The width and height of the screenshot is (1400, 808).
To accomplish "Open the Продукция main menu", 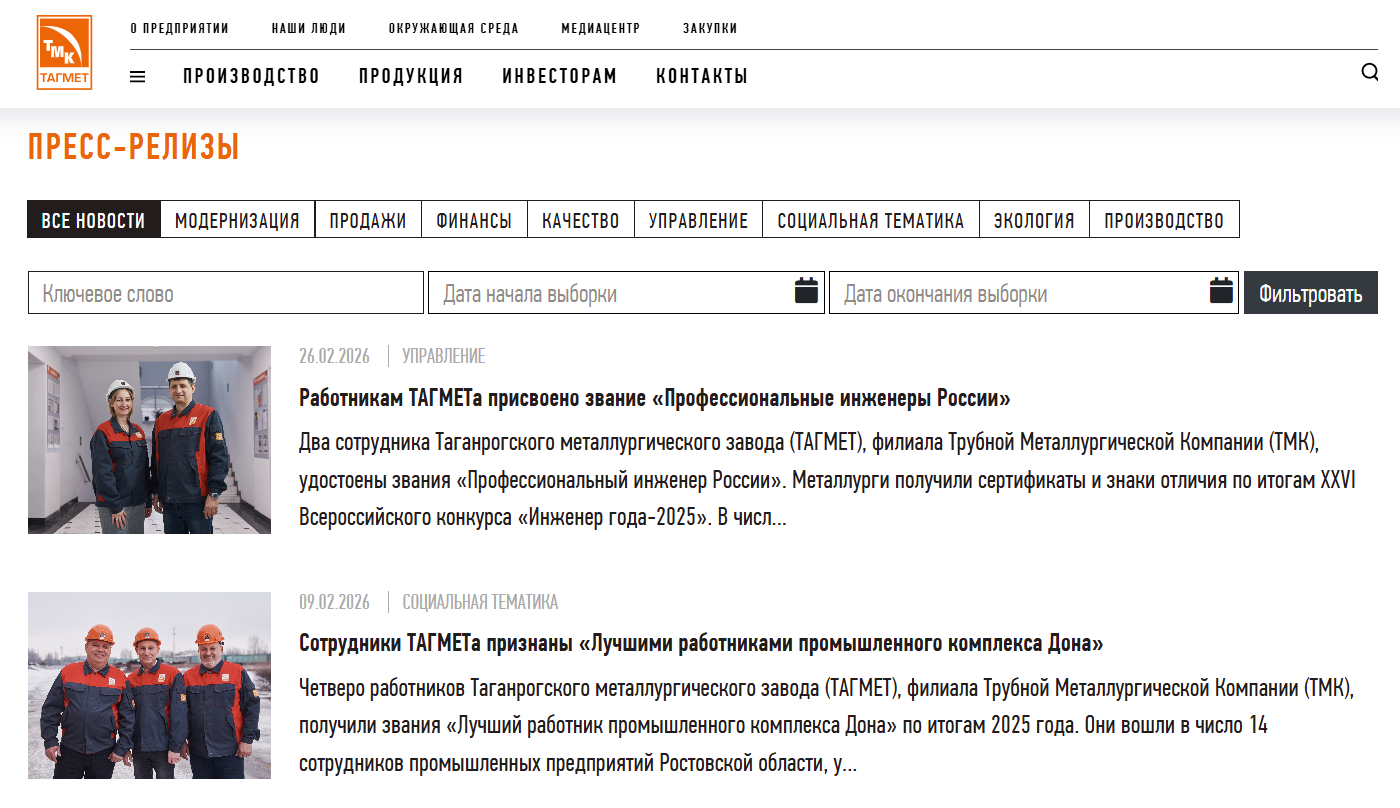I will point(411,77).
